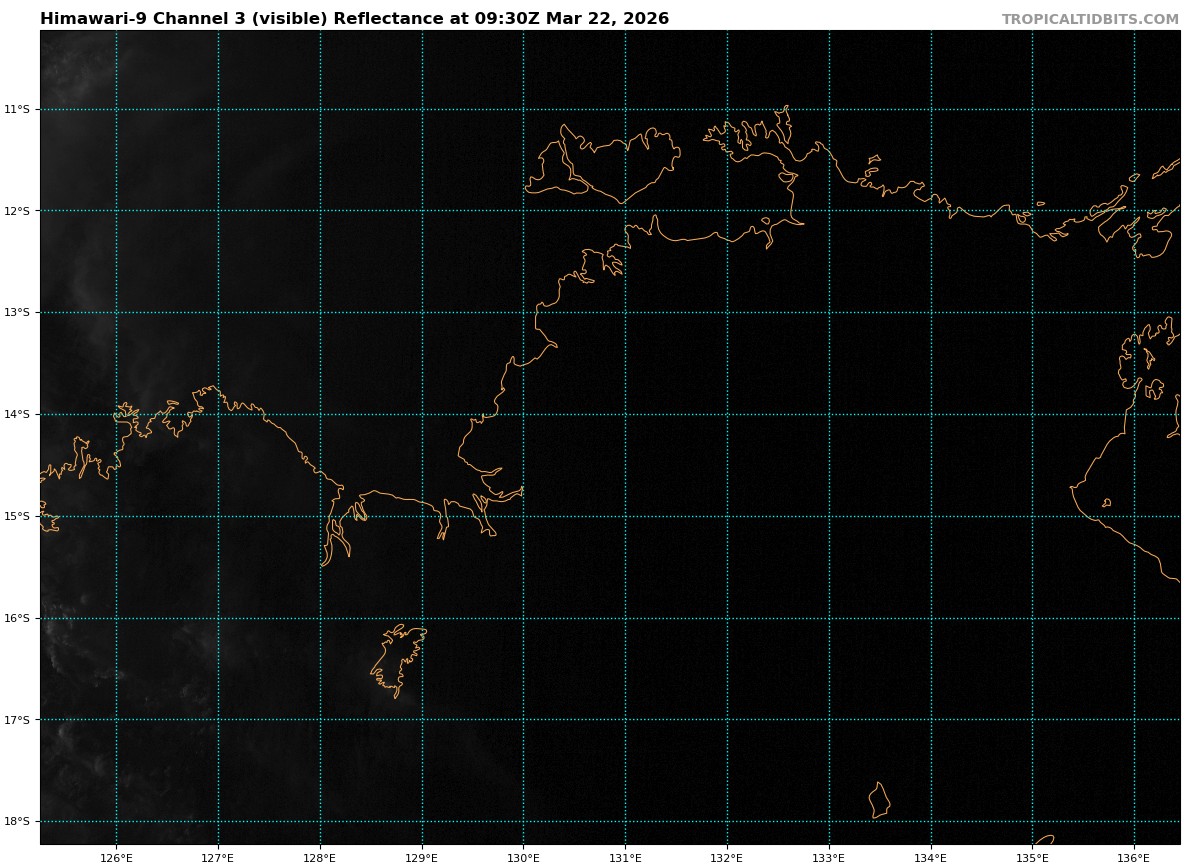The image size is (1200, 867).
Task: Click the 134°E longitude label
Action: 931,857
